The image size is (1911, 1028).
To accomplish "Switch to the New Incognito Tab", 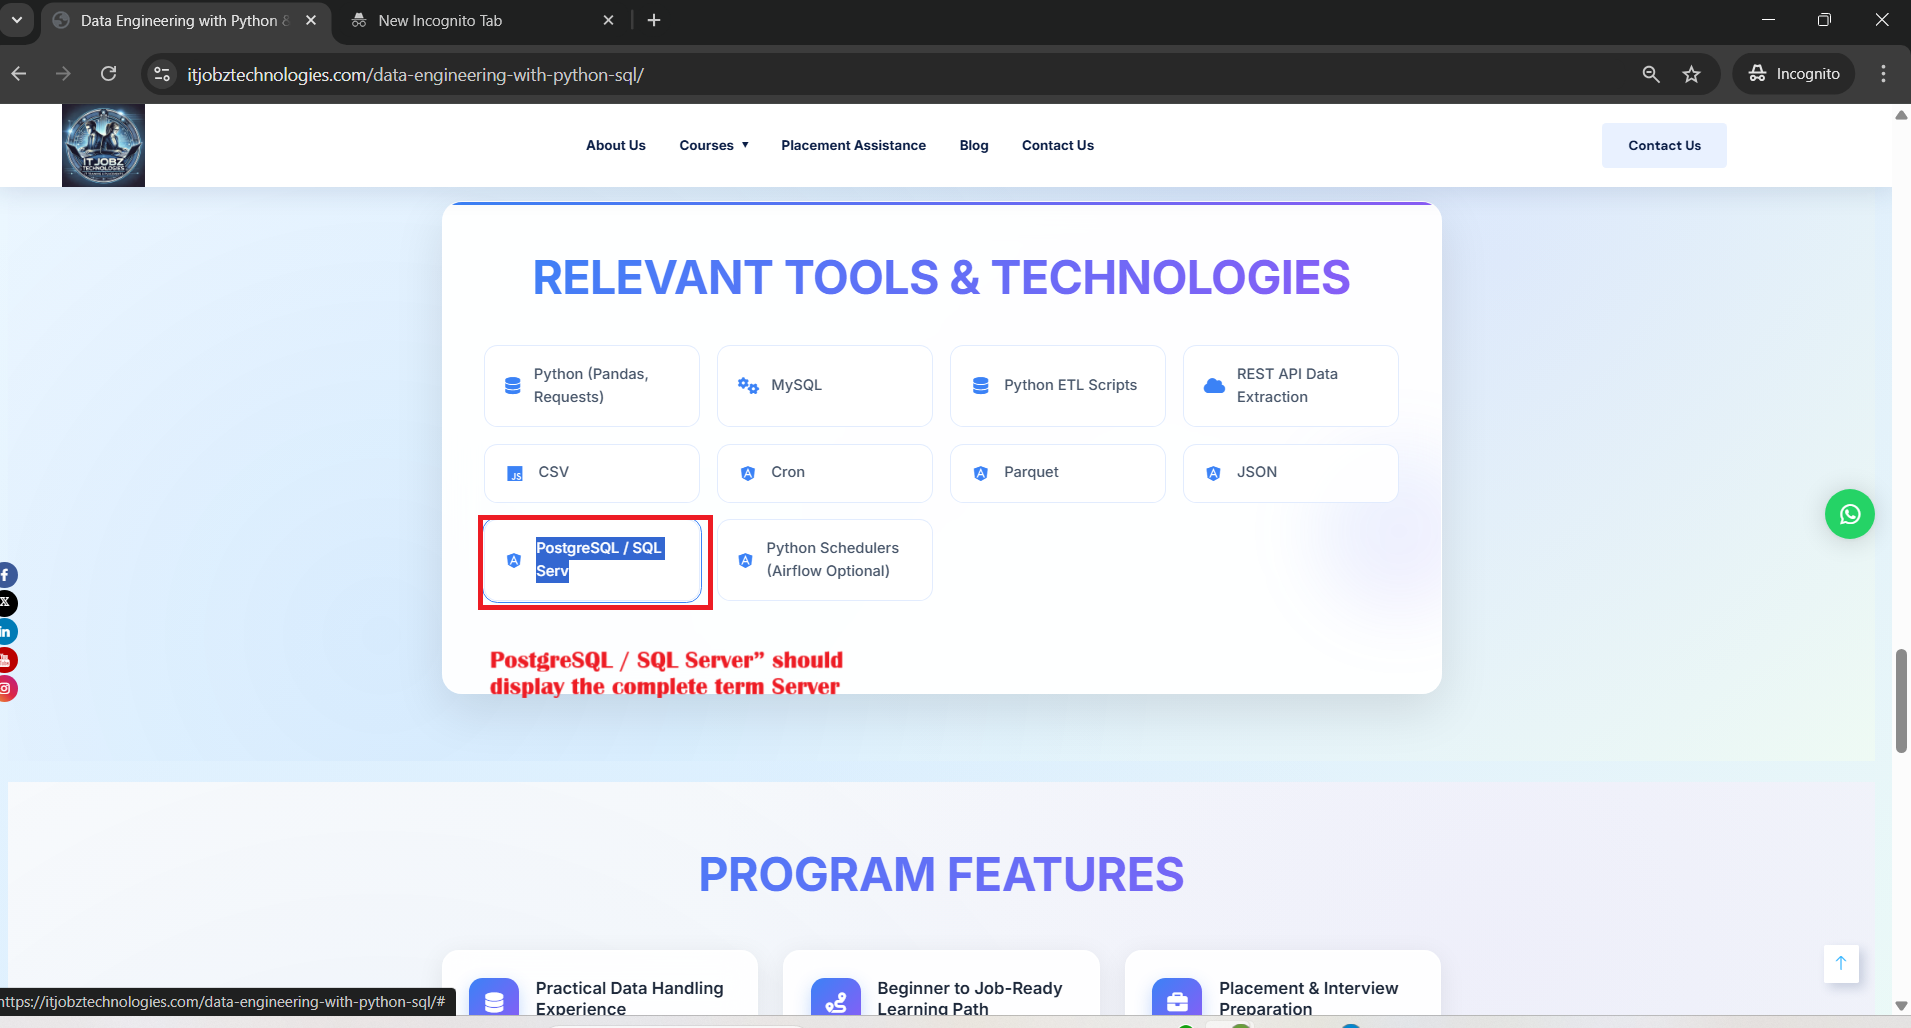I will (x=440, y=20).
